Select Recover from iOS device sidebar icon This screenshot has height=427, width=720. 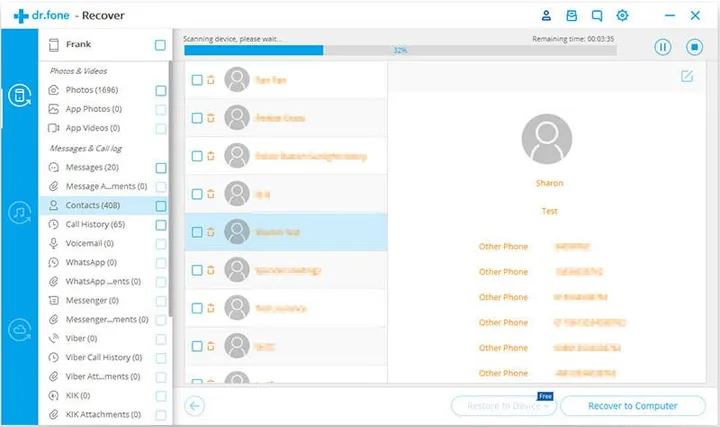(x=19, y=96)
